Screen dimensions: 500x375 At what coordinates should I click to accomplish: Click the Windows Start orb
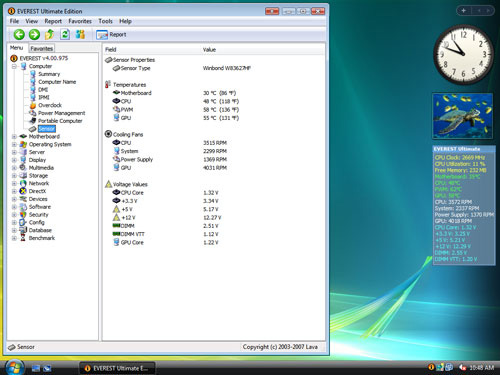click(x=15, y=367)
